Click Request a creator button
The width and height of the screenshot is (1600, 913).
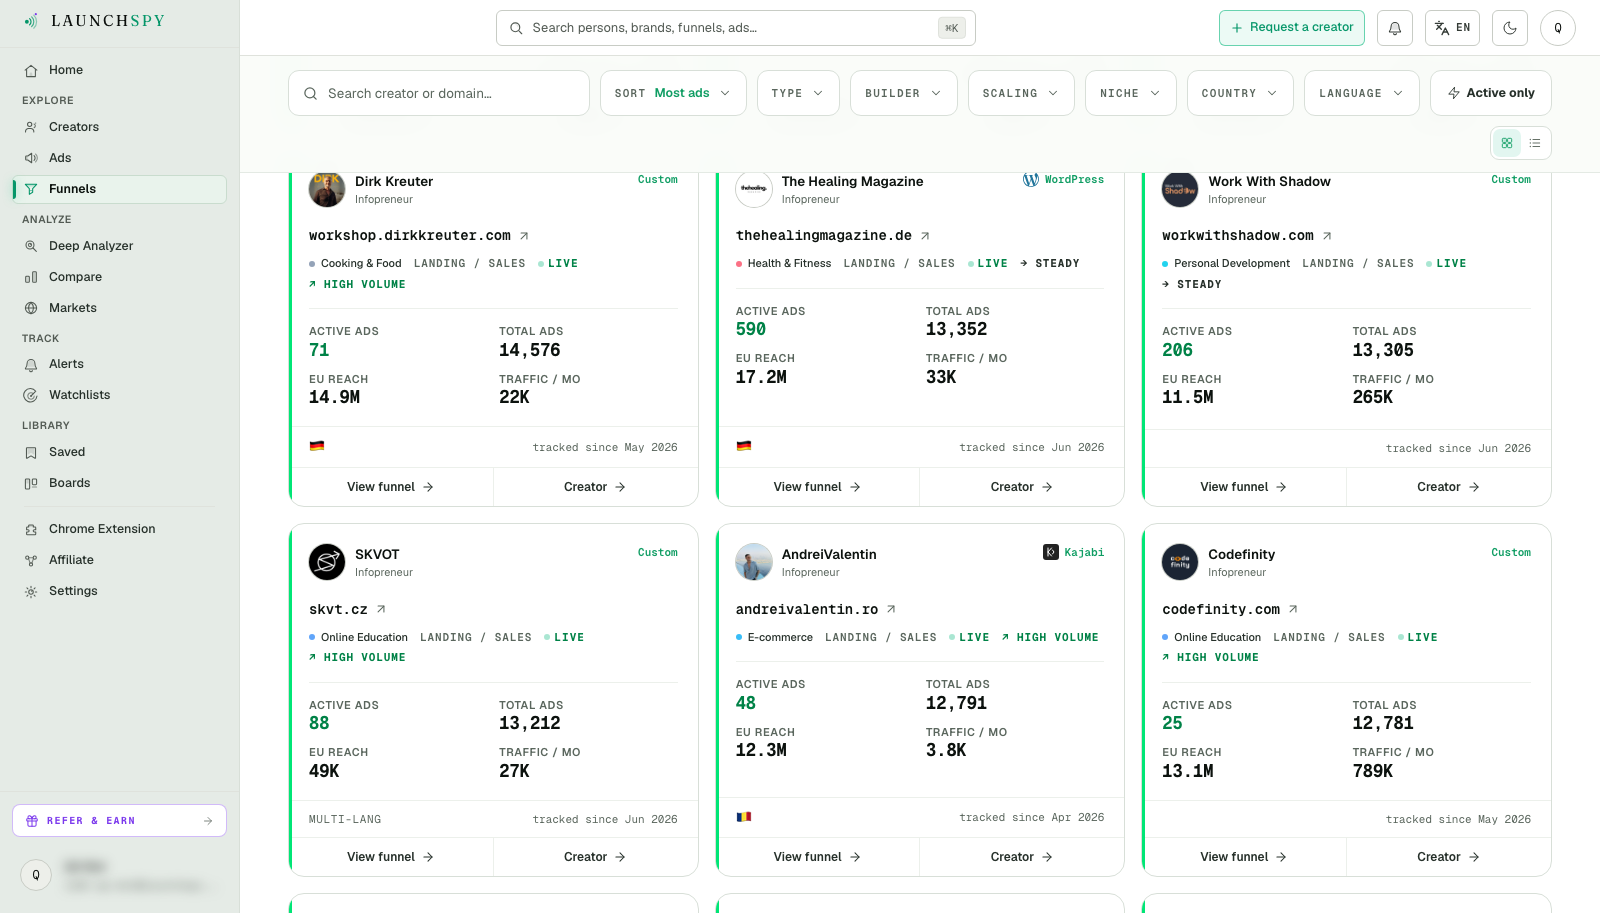(1292, 28)
